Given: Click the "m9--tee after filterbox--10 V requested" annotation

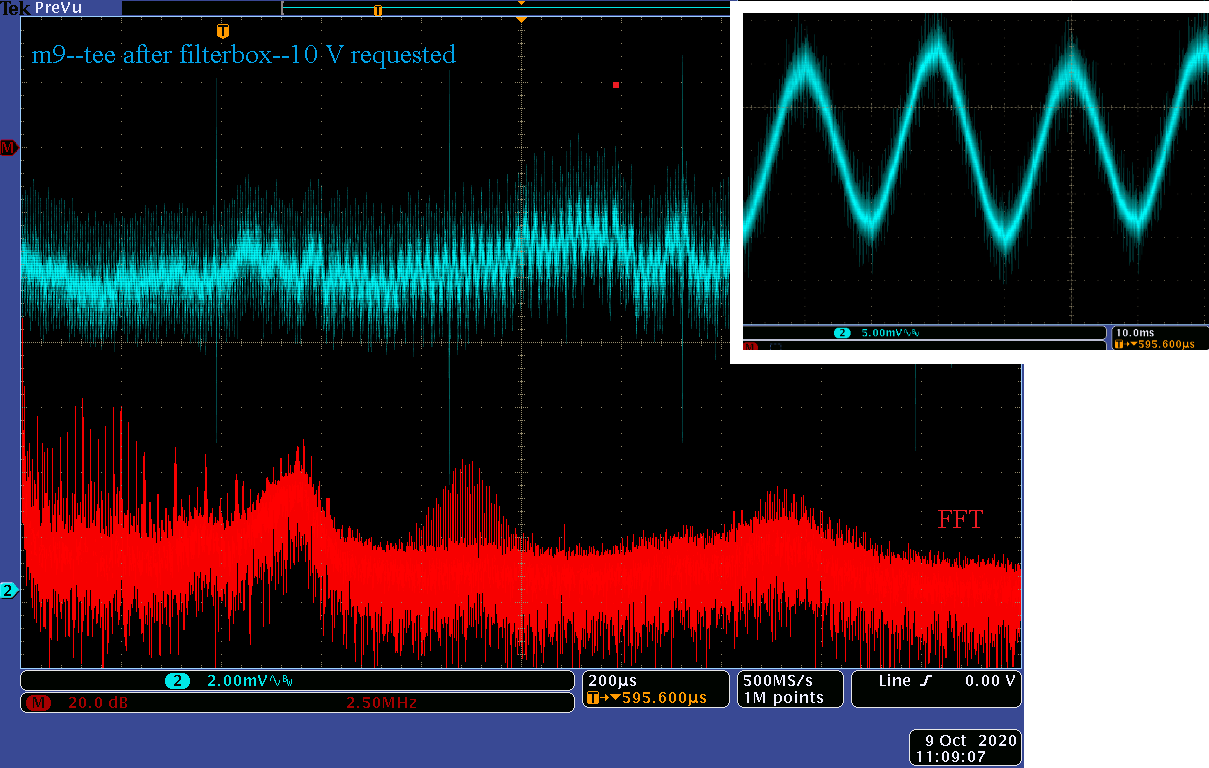Looking at the screenshot, I should click(x=243, y=54).
